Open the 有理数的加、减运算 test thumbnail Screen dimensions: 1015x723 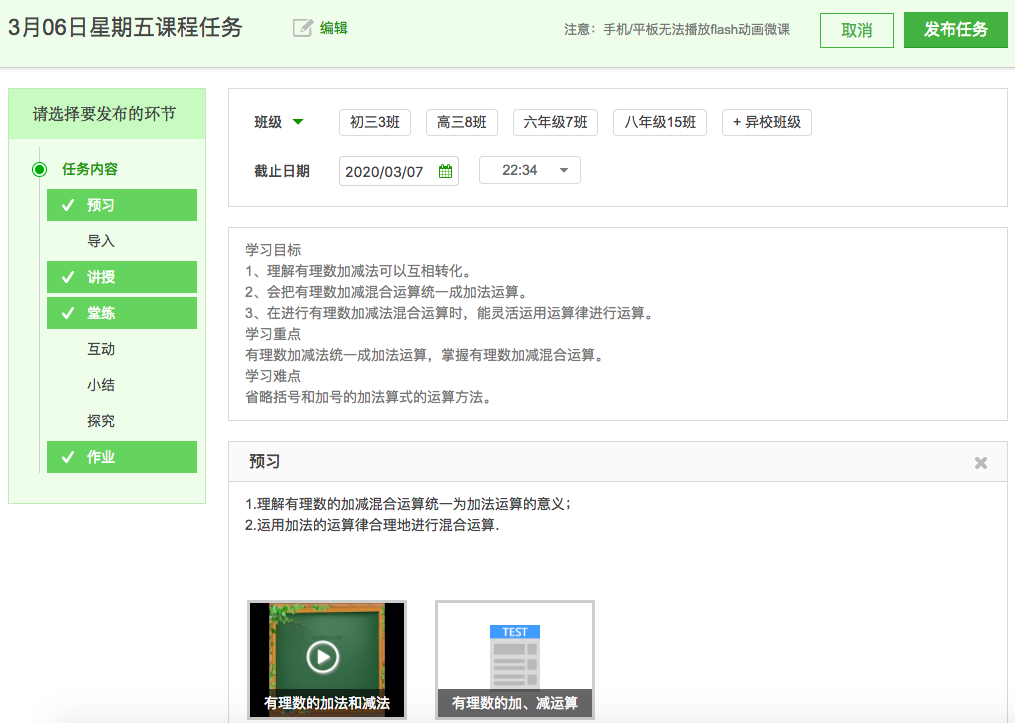click(x=515, y=660)
